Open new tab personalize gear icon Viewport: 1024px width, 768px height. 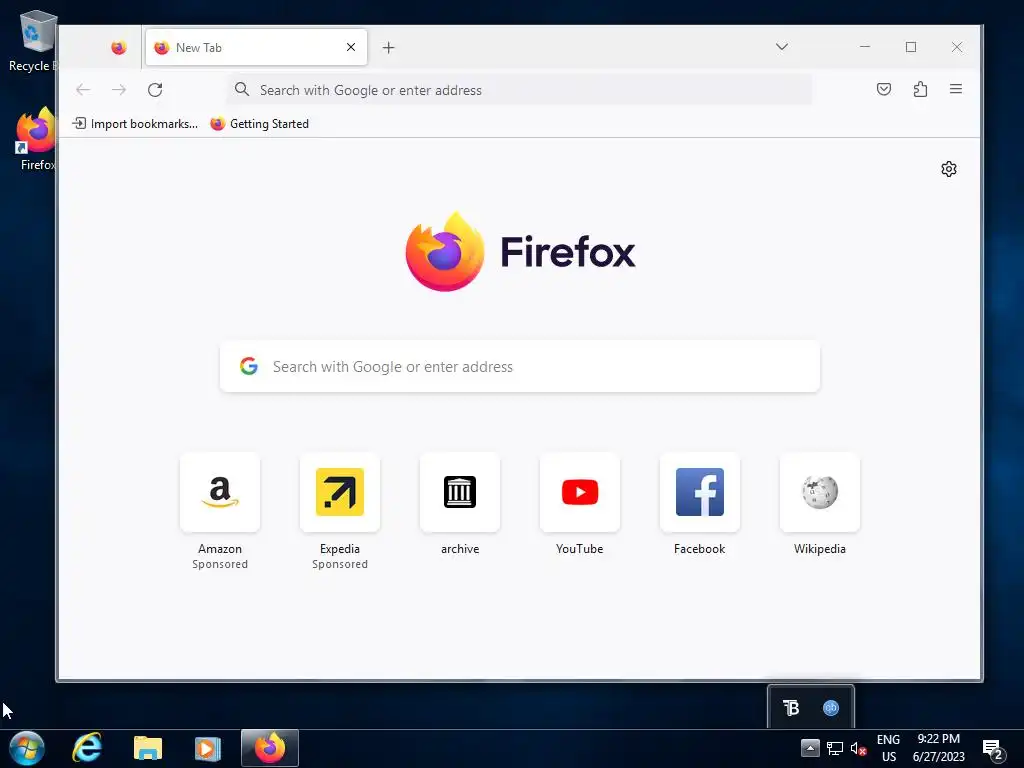coord(949,169)
